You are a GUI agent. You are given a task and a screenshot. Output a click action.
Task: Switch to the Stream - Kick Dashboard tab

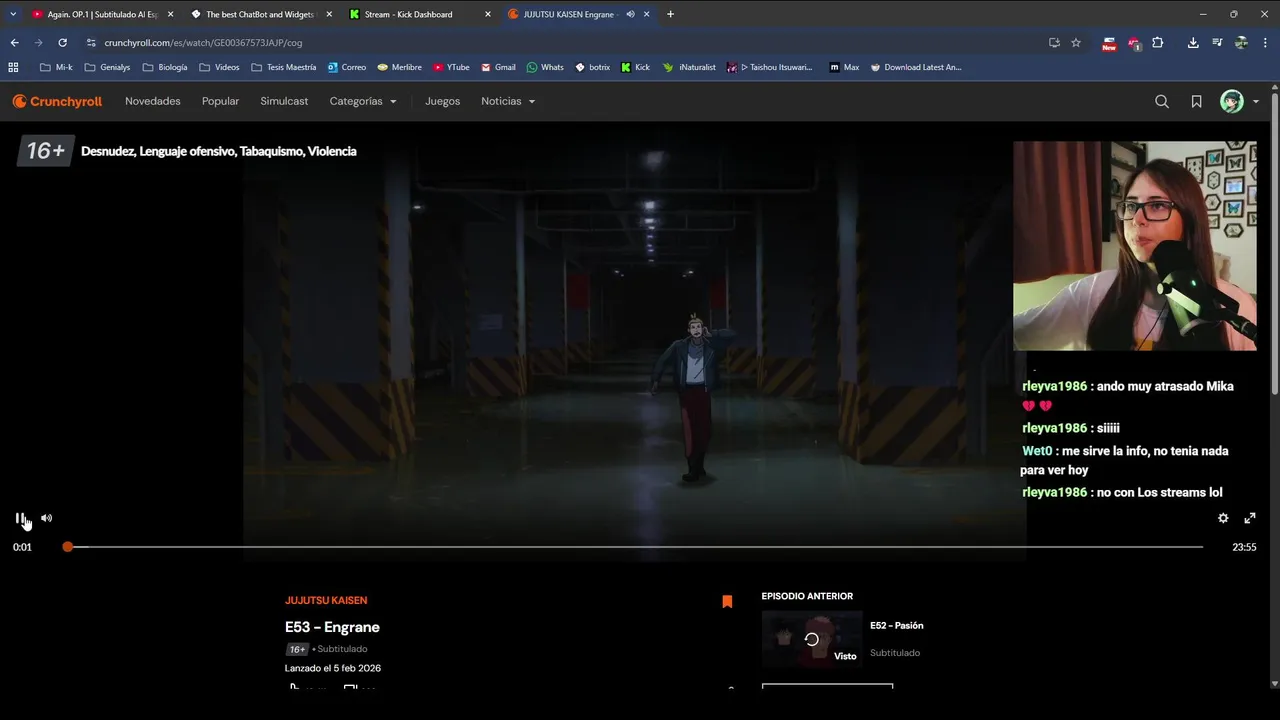[x=420, y=14]
